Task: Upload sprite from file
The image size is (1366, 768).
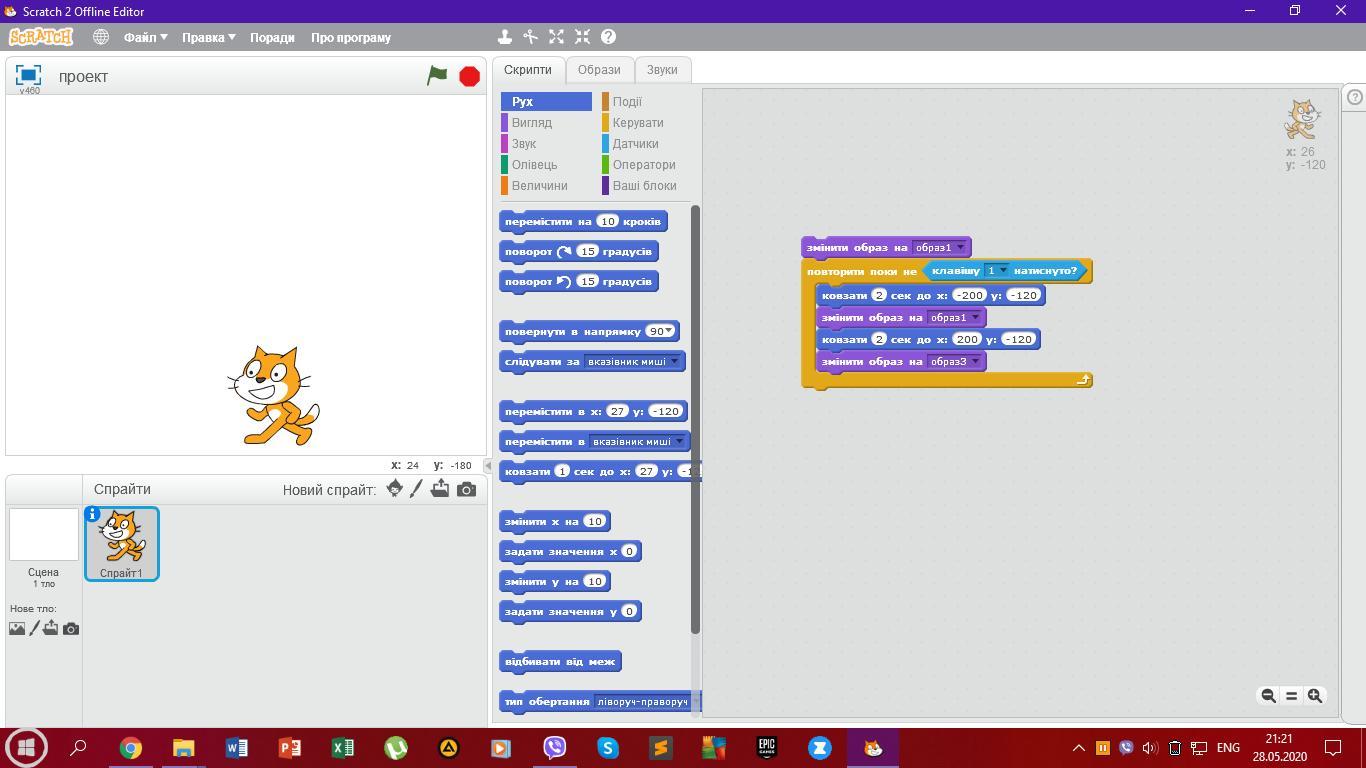Action: click(440, 489)
